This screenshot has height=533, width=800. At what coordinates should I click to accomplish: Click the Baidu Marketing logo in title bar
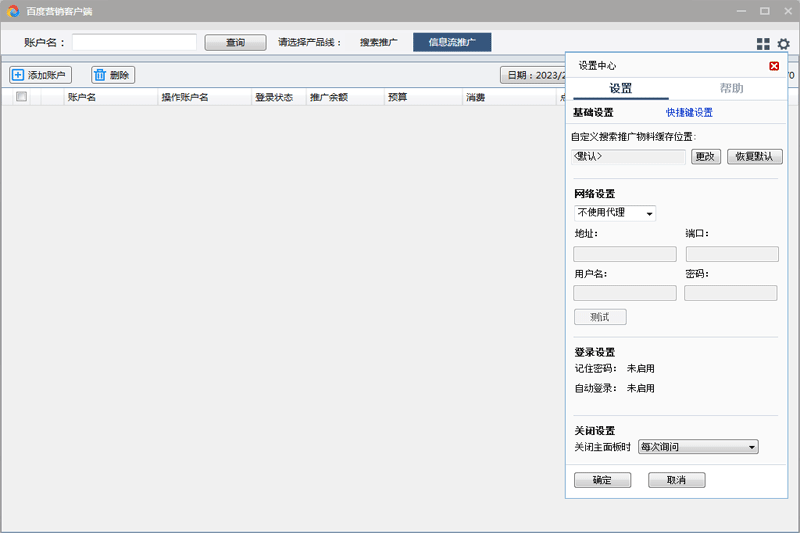13,11
